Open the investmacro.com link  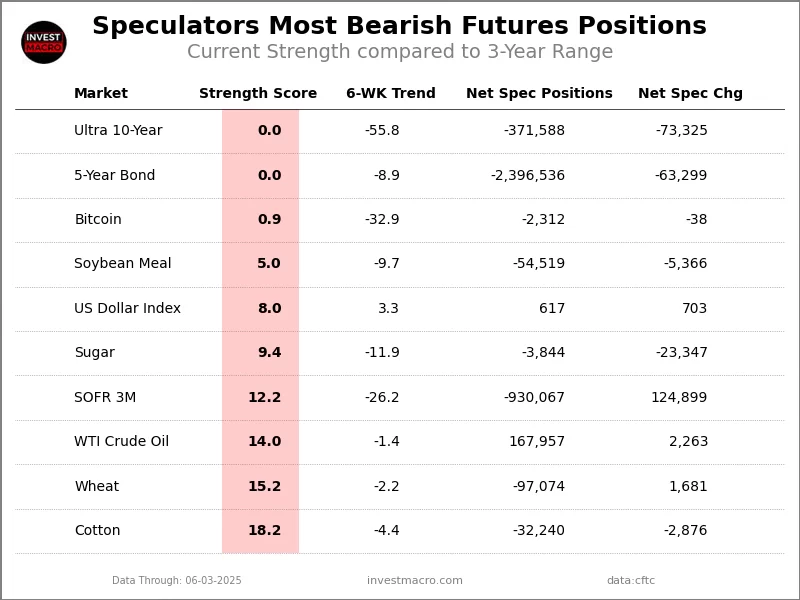click(x=415, y=581)
